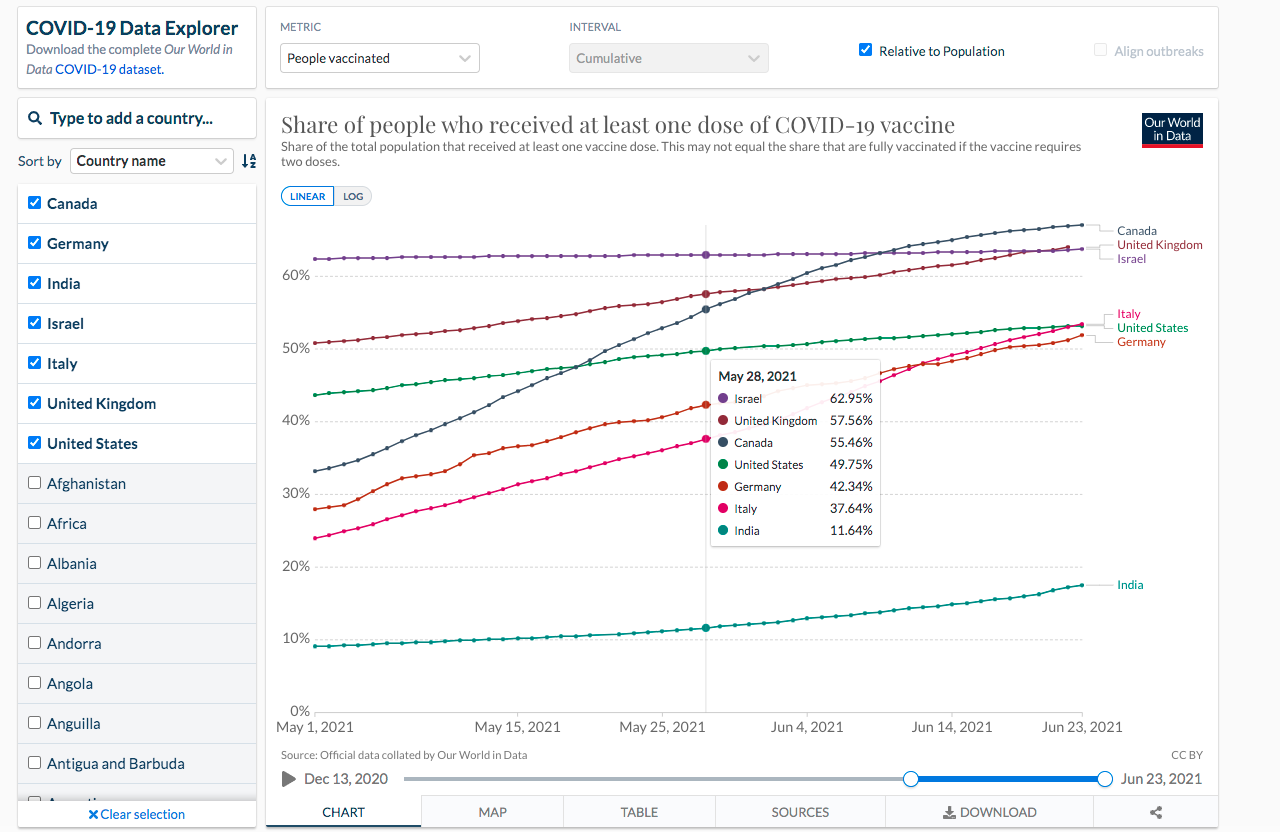
Task: Open the Interval Cumulative dropdown
Action: point(669,58)
